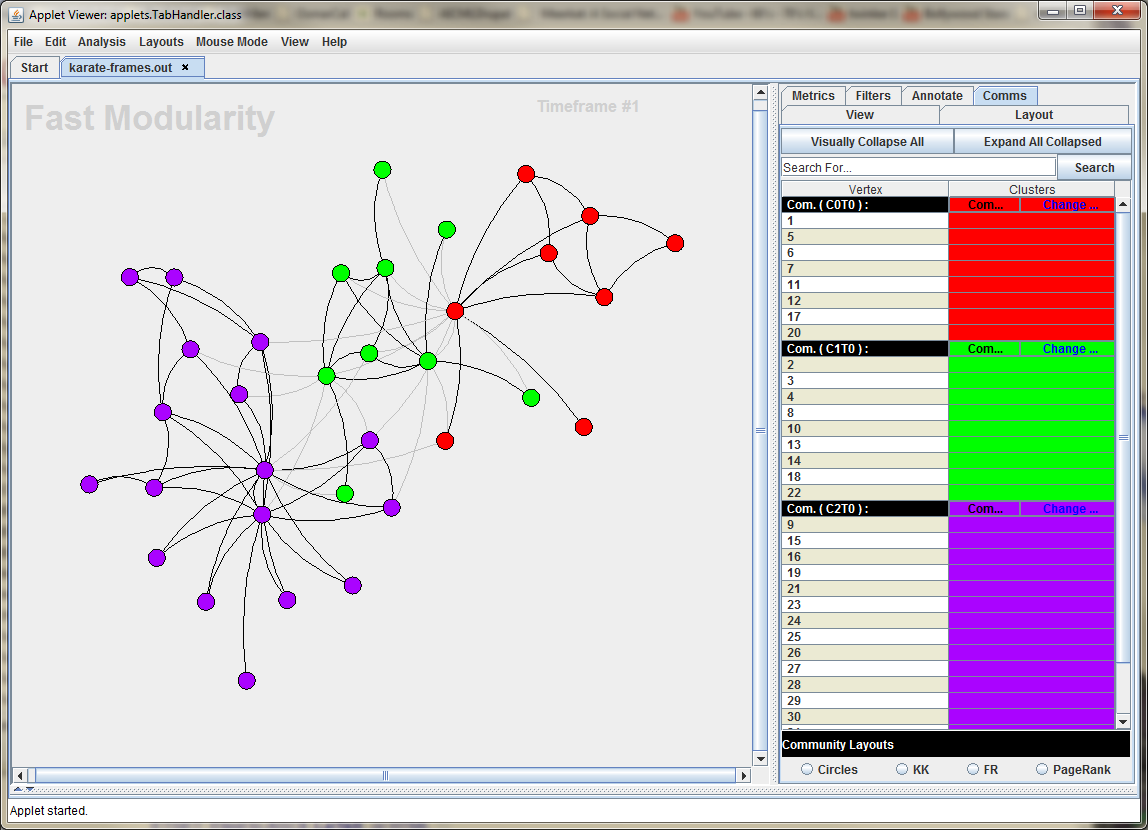
Task: Select the KK community layout
Action: pyautogui.click(x=902, y=769)
